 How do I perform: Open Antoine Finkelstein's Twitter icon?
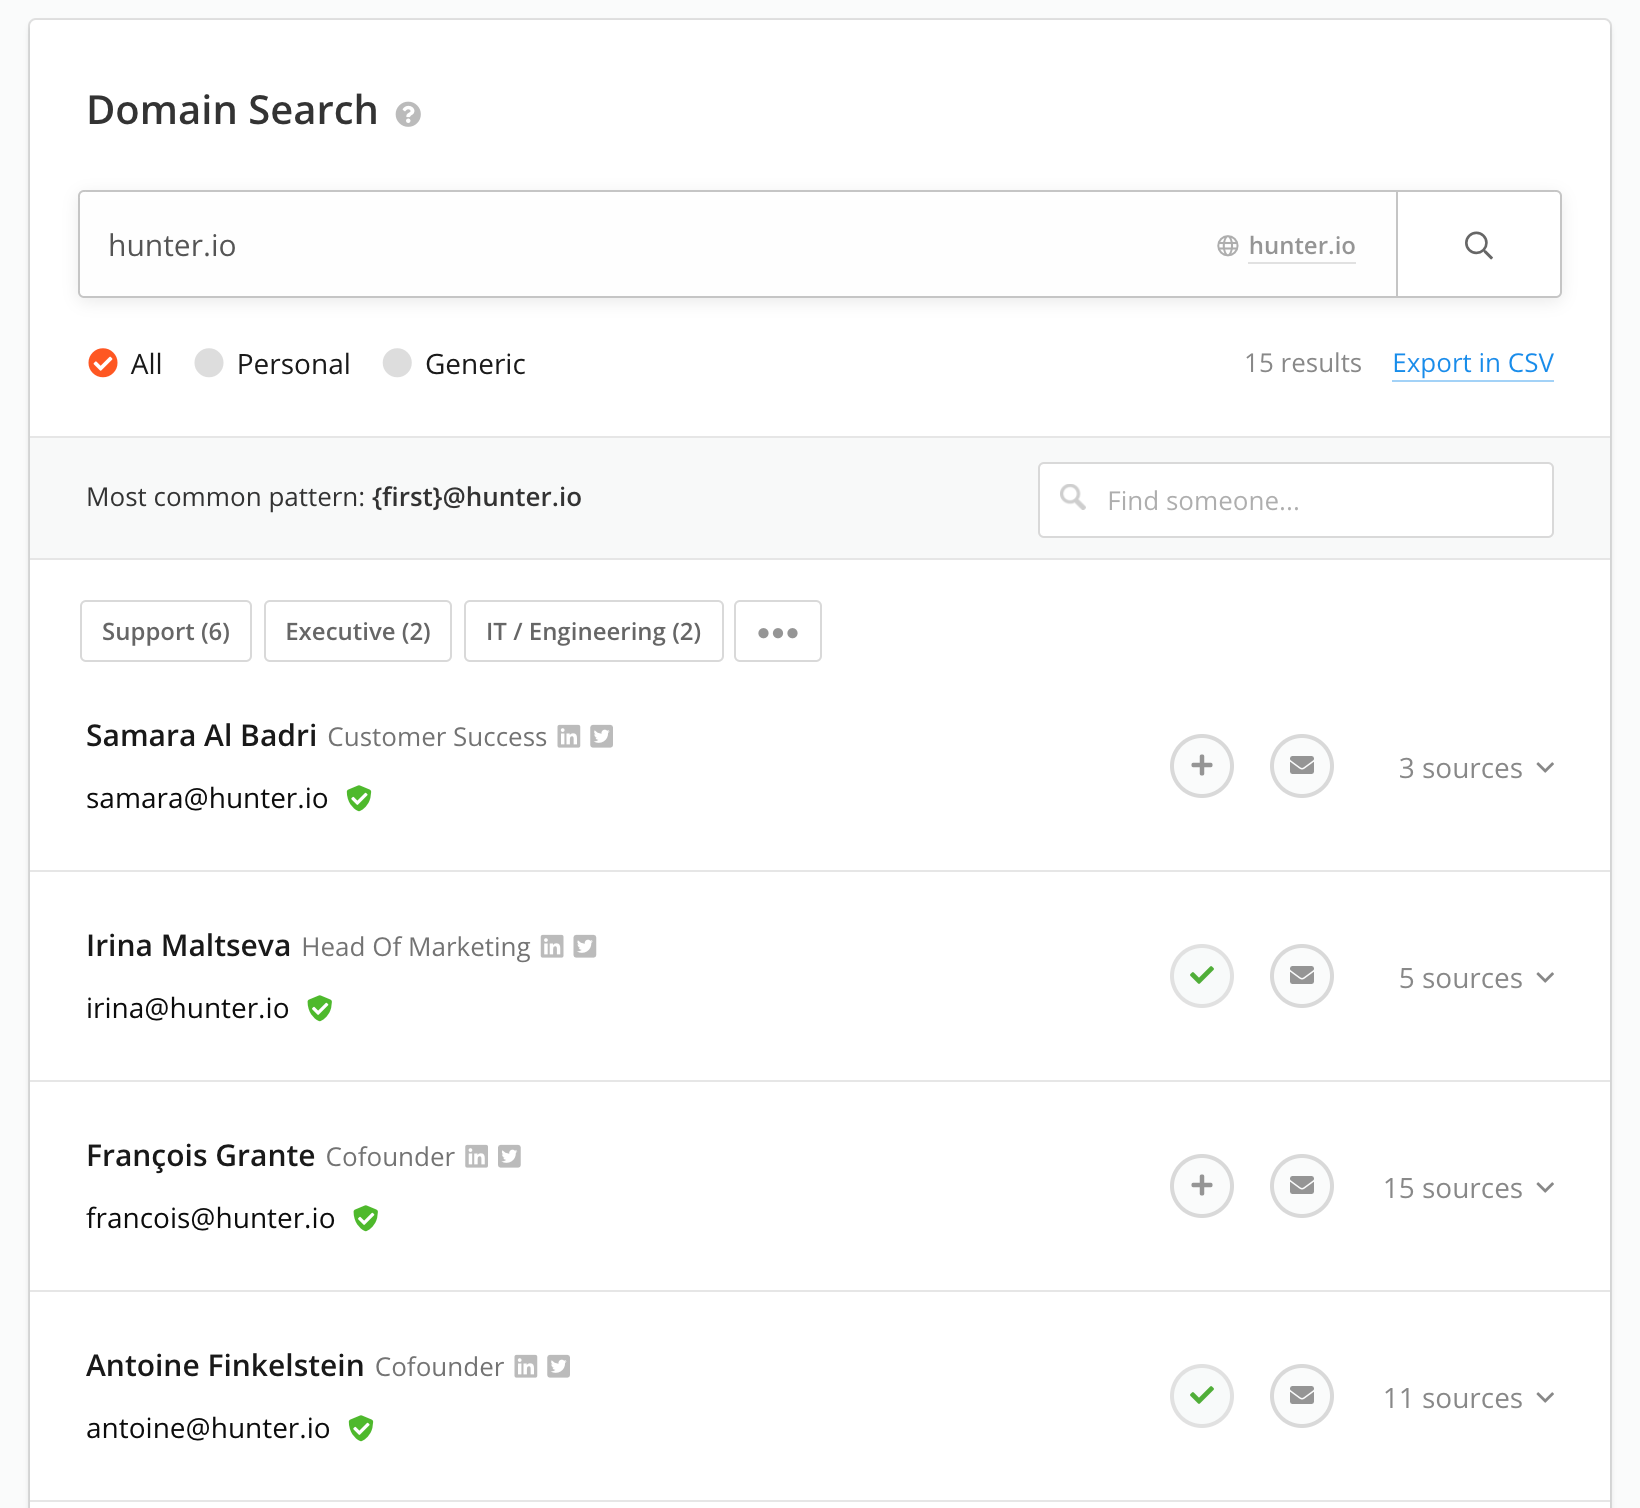coord(559,1367)
